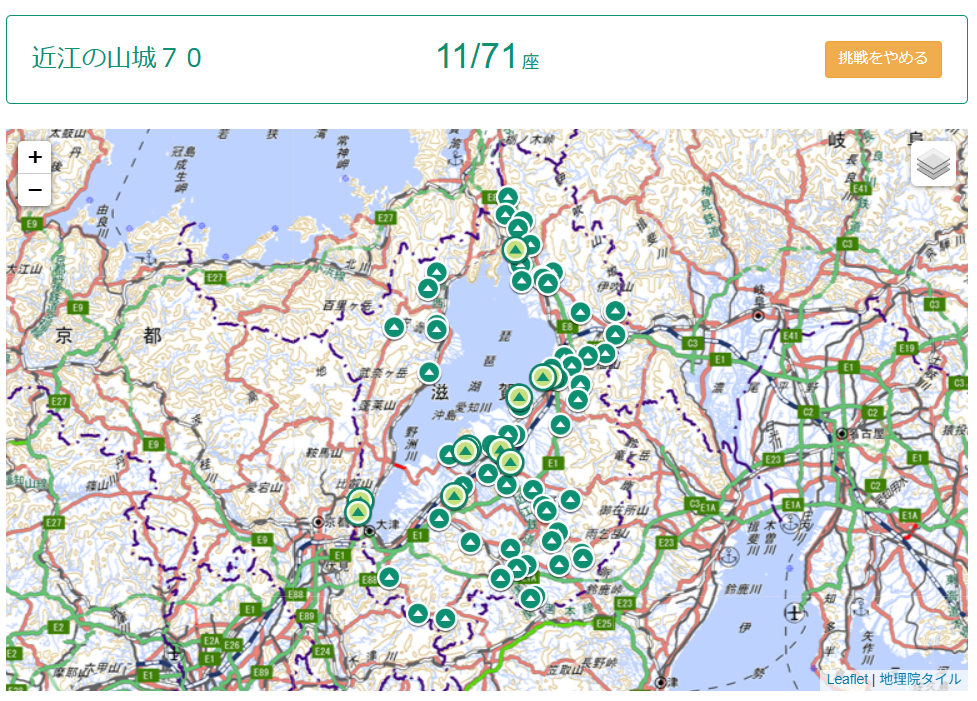Image resolution: width=977 pixels, height=701 pixels.
Task: Select highlighted marker at lake's northern tip
Action: [516, 250]
